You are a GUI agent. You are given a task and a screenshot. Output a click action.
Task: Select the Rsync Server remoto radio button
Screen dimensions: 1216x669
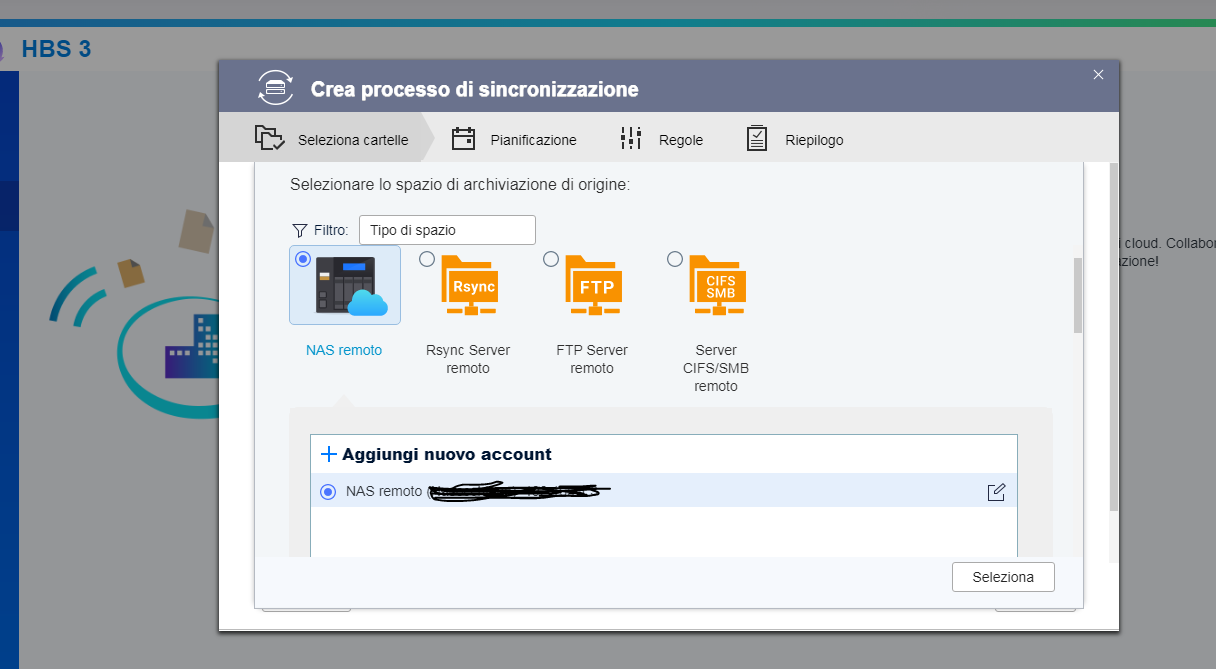click(427, 259)
